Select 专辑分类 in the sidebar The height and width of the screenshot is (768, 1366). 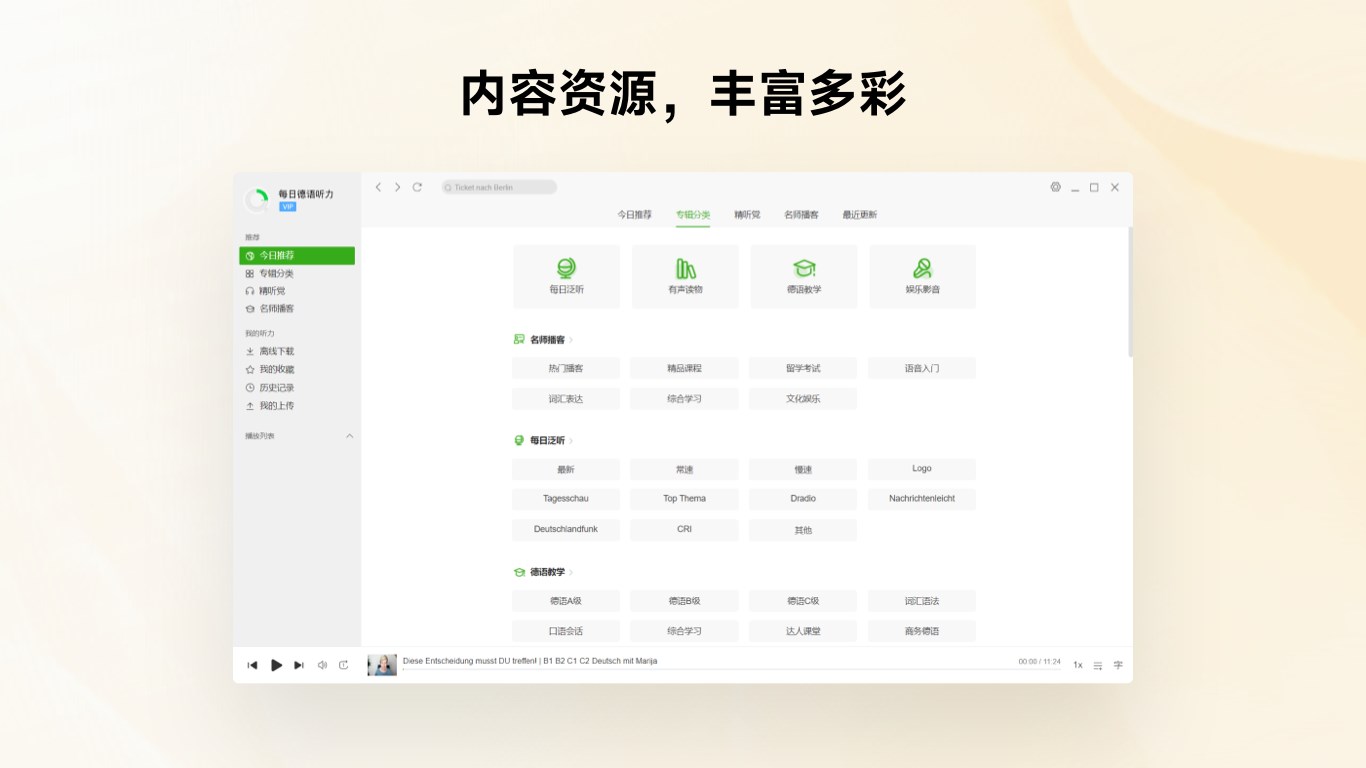(x=297, y=274)
